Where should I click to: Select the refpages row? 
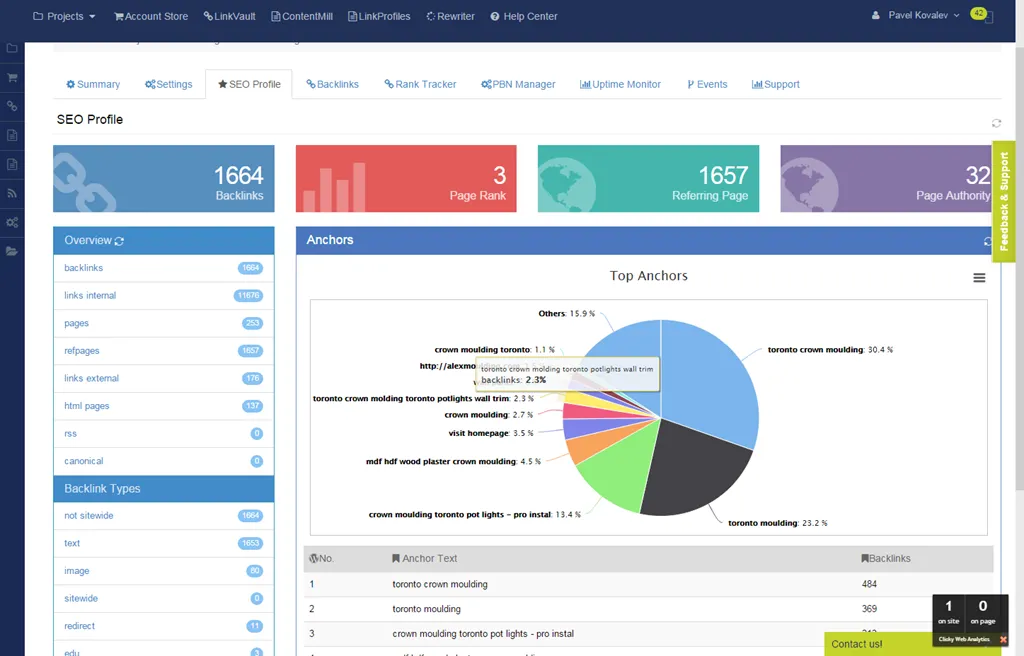point(164,351)
